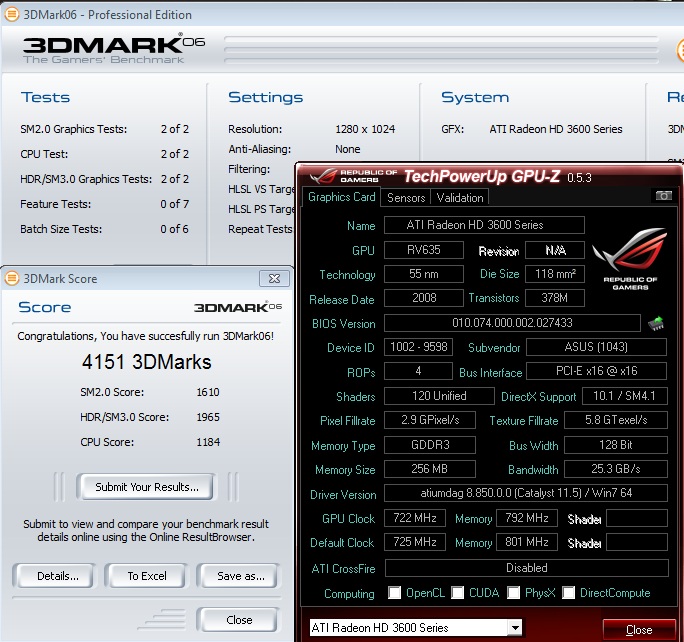Image resolution: width=684 pixels, height=642 pixels.
Task: Click the Save as button
Action: point(238,576)
